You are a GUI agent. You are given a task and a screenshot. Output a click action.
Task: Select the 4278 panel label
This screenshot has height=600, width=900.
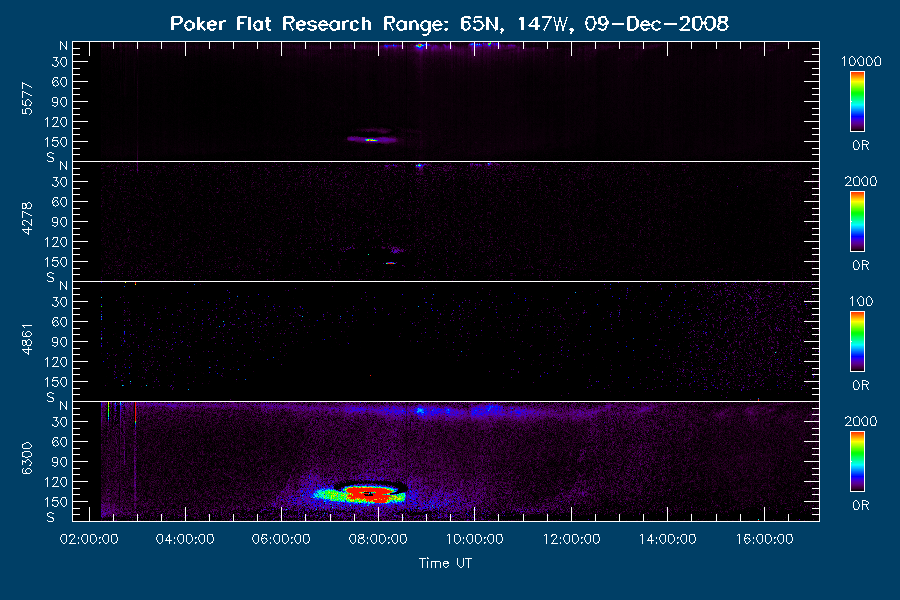(x=27, y=218)
